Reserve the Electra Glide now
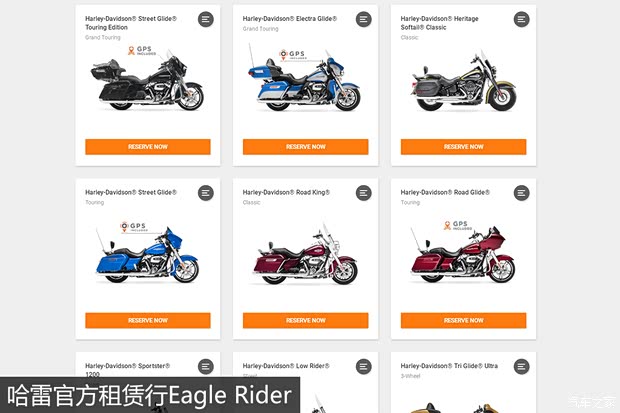 point(306,147)
